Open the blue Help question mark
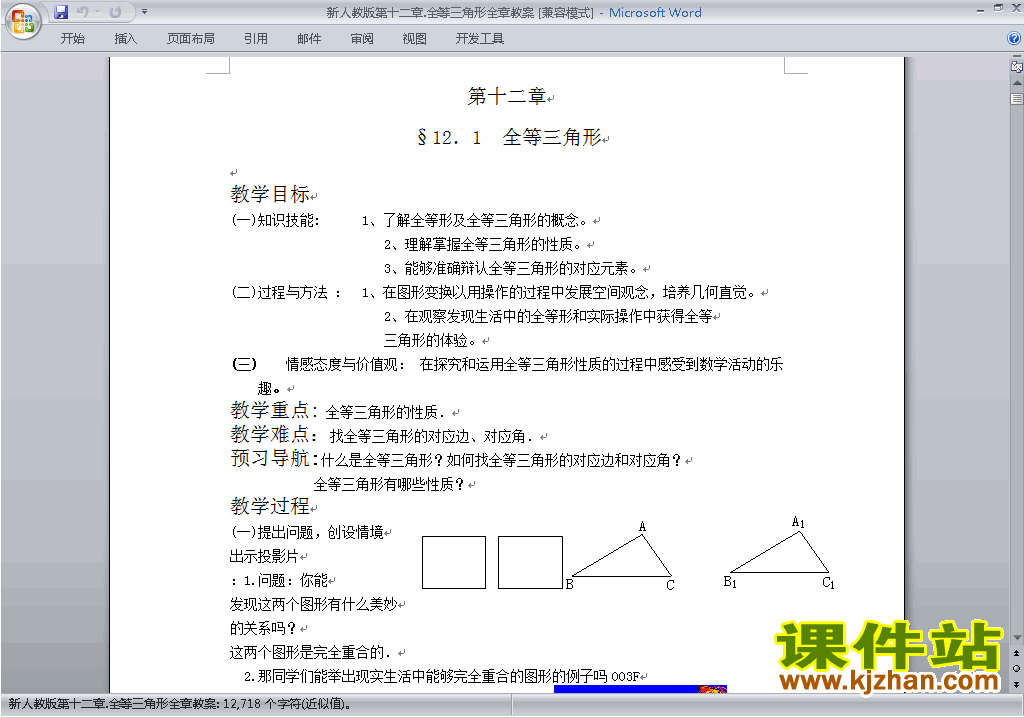This screenshot has height=718, width=1024. [1014, 39]
